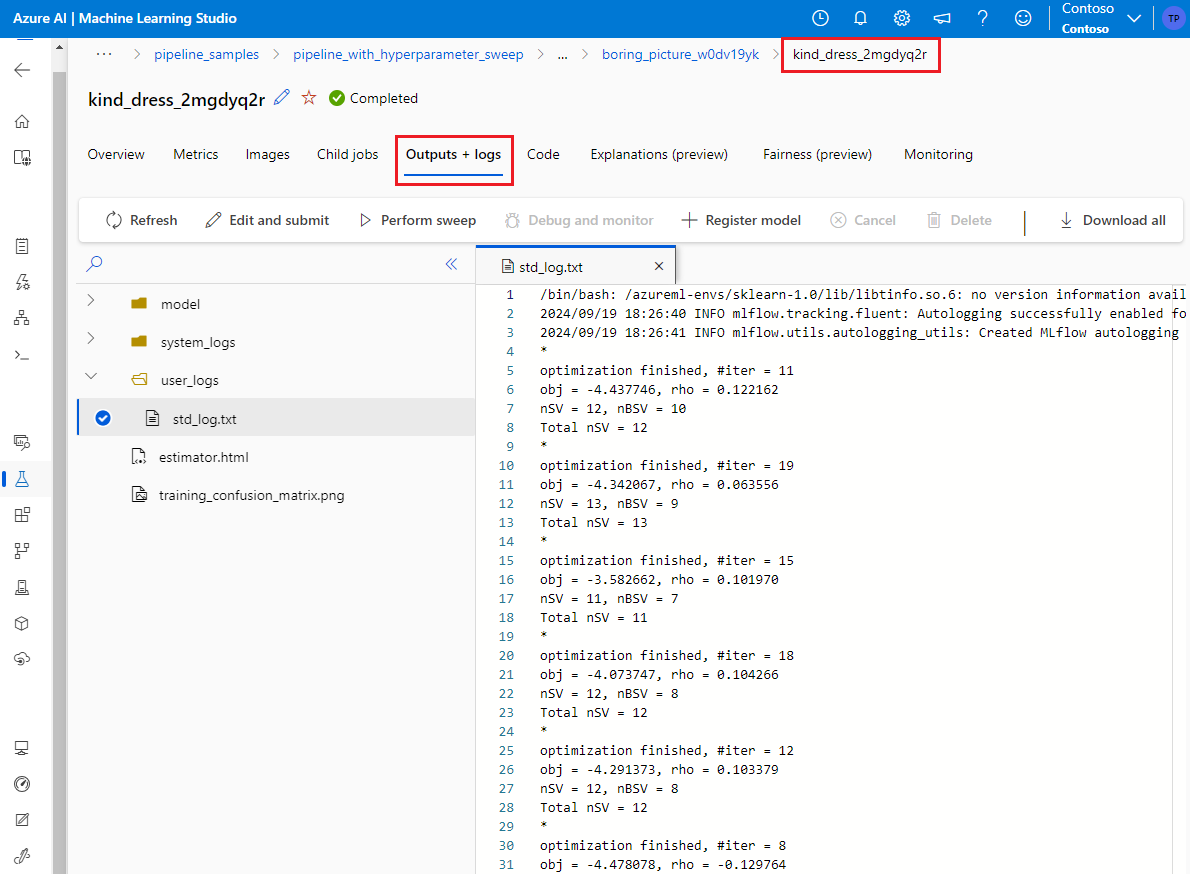Viewport: 1190px width, 874px height.
Task: Open the Contoso workspace dropdown
Action: coord(1133,18)
